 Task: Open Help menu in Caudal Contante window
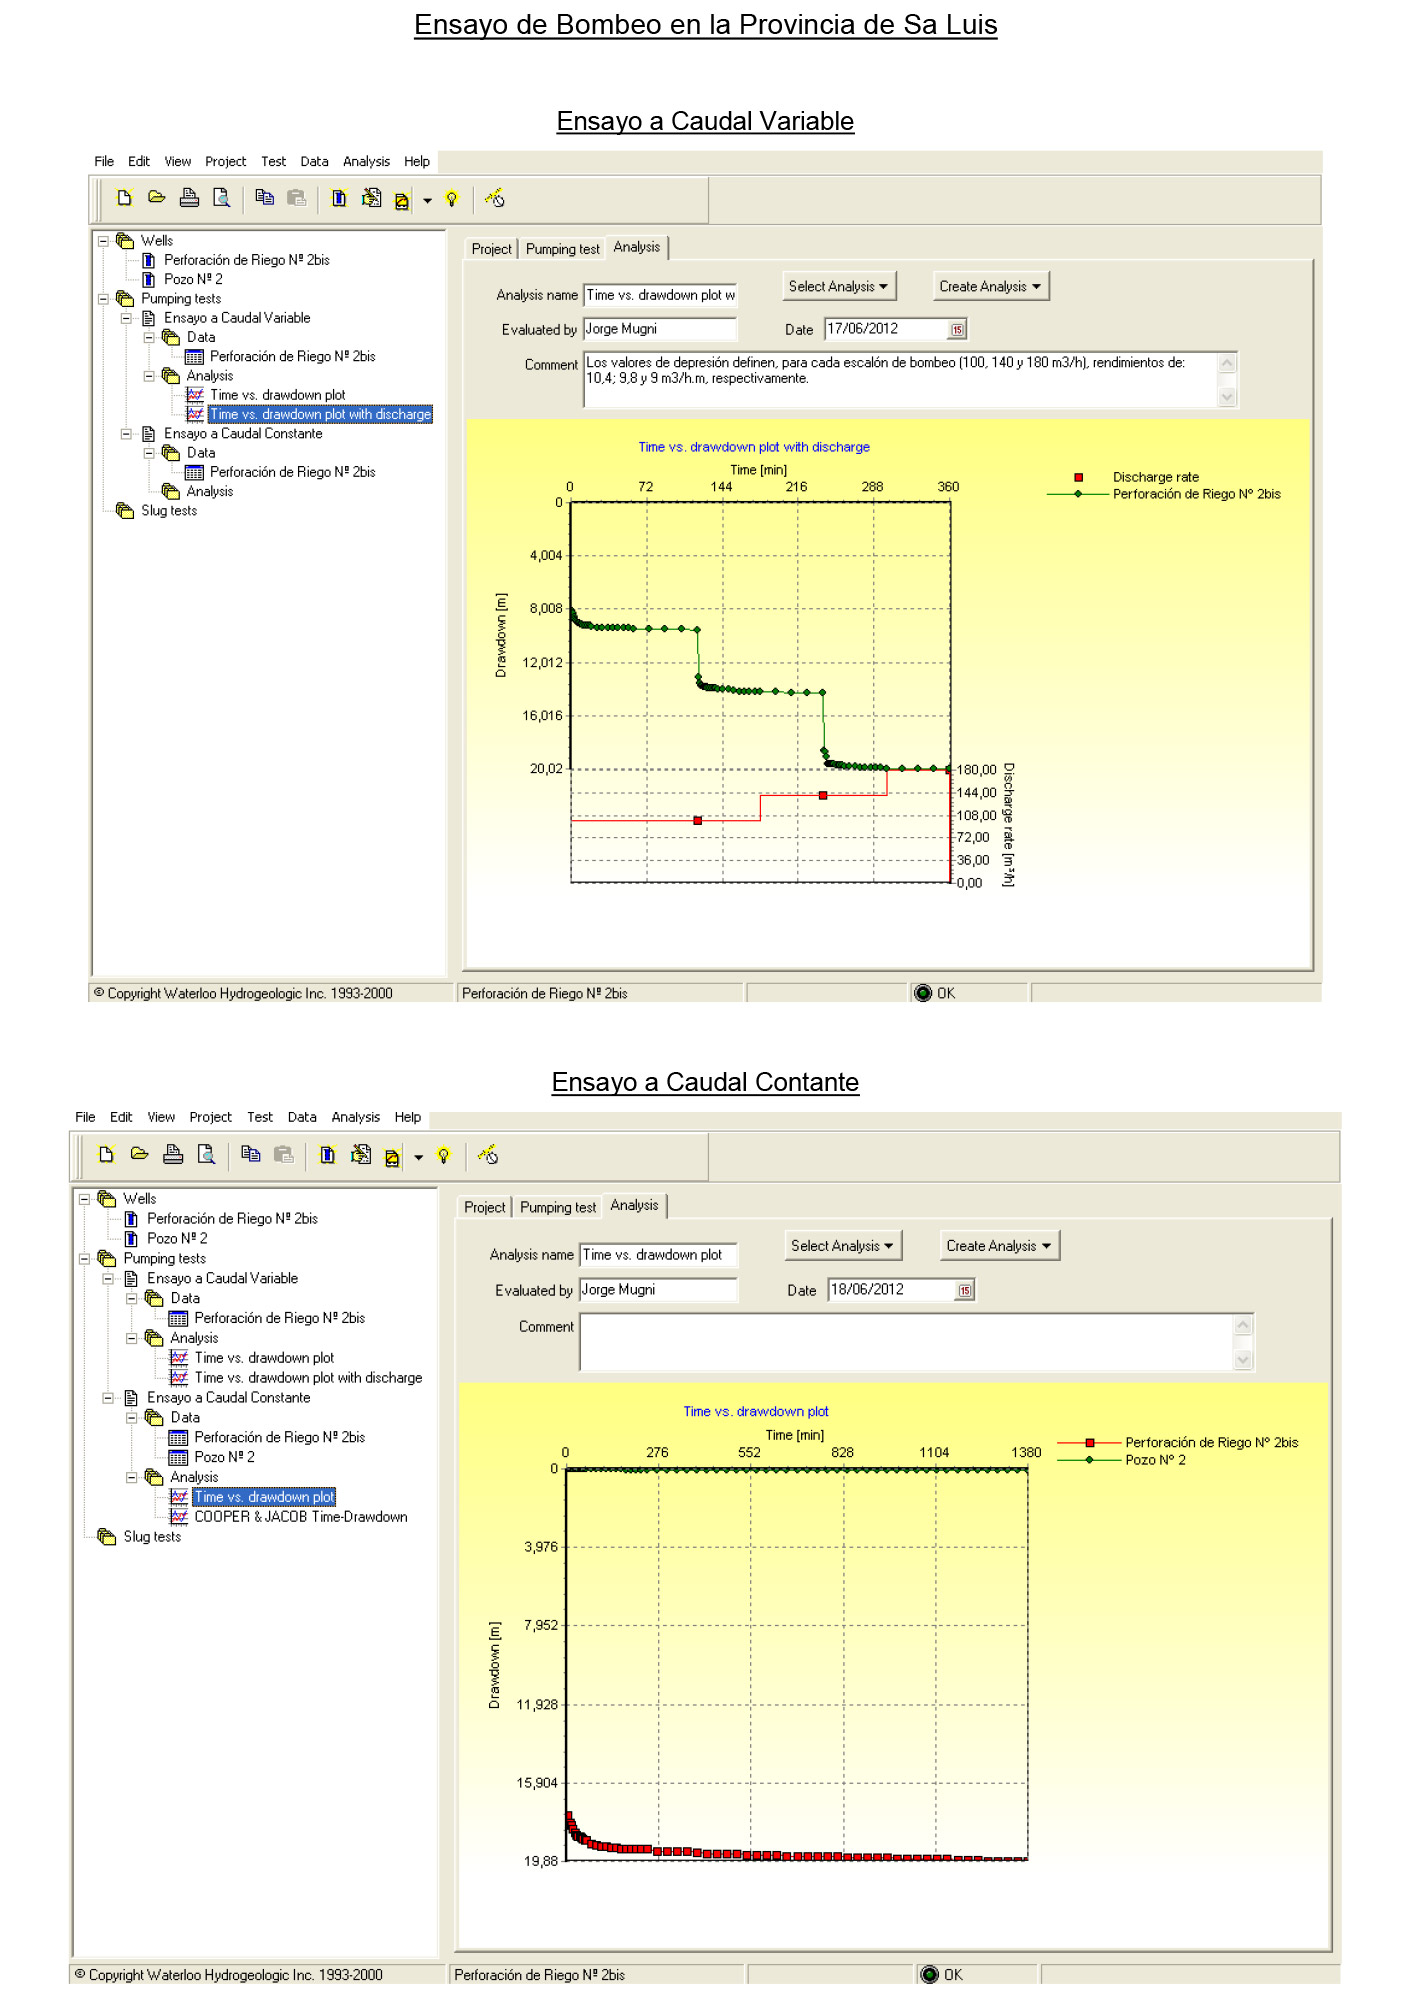(x=407, y=1118)
